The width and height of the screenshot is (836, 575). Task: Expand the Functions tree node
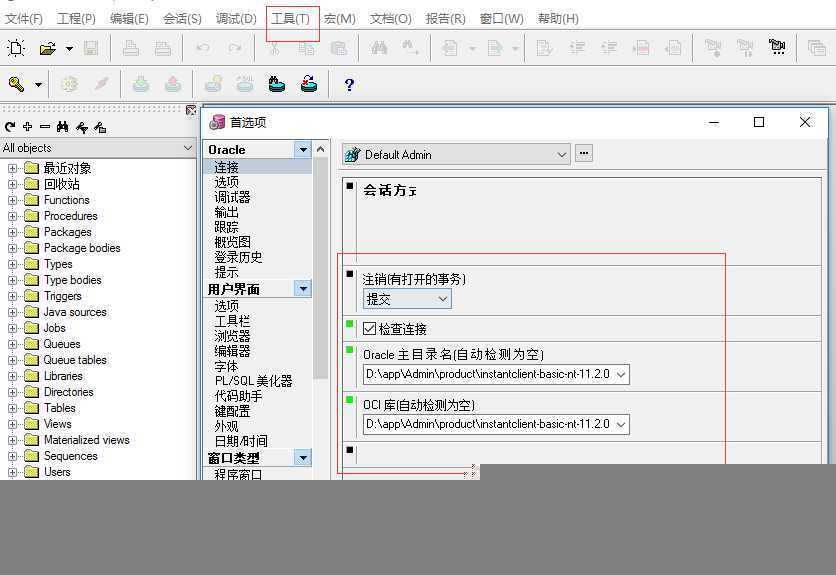coord(12,201)
